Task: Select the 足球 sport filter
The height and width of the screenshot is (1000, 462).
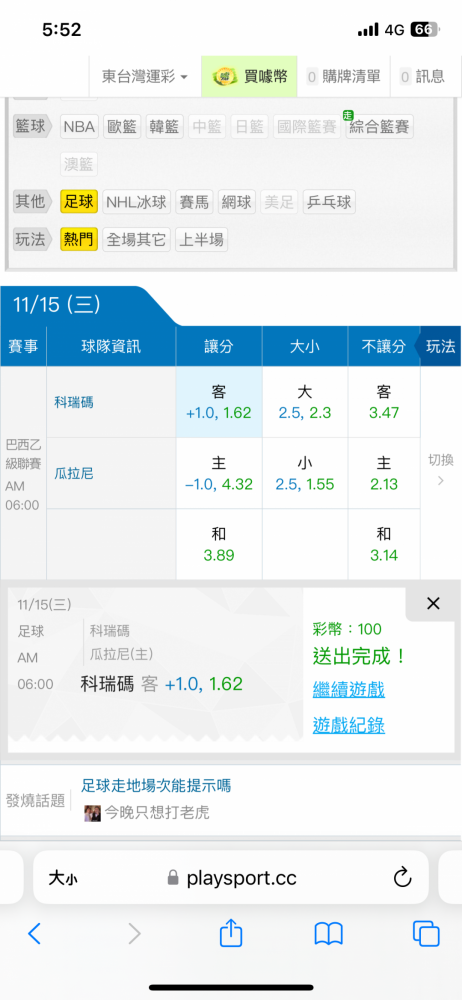Action: point(79,202)
